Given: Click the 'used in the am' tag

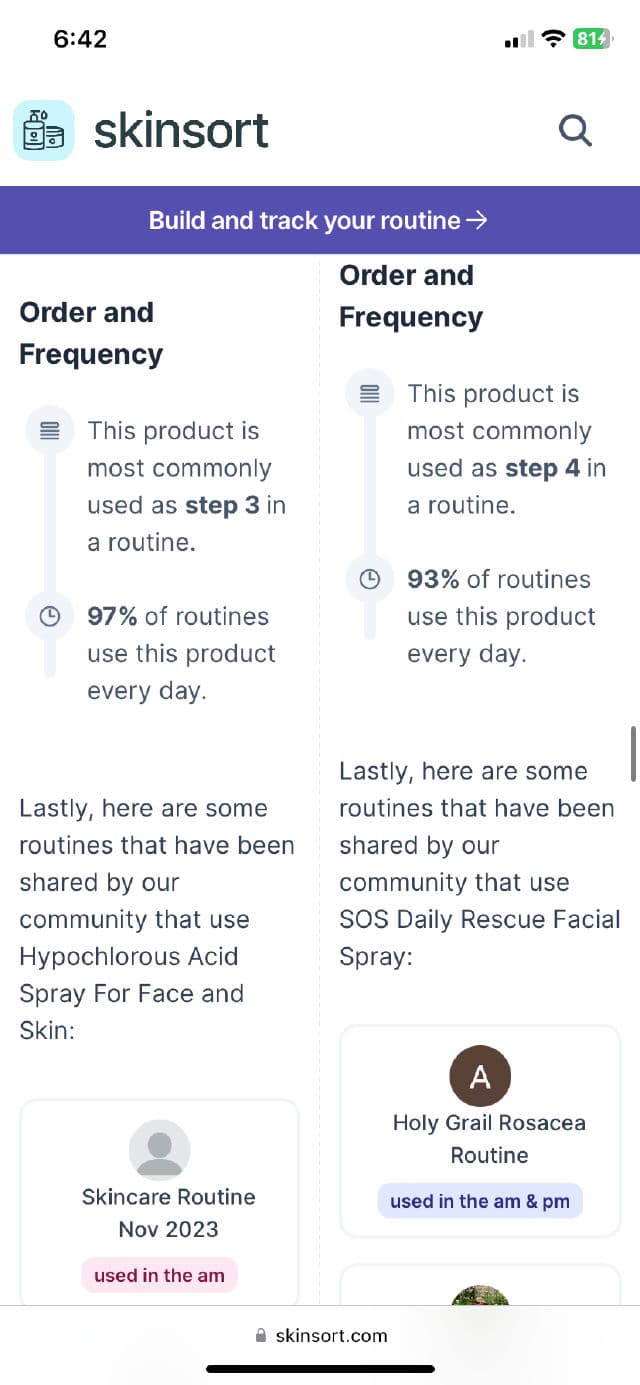Looking at the screenshot, I should [159, 1275].
